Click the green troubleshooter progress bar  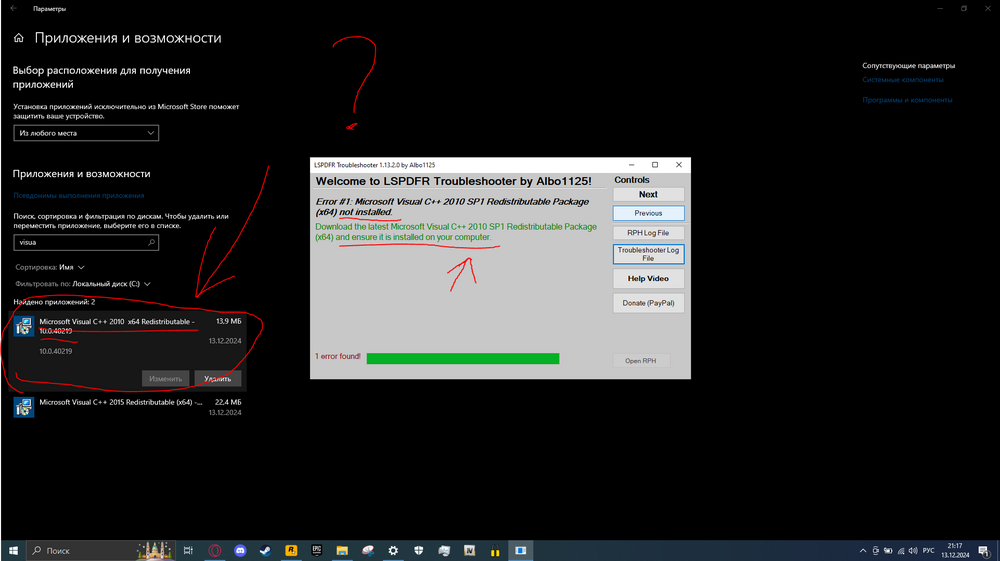tap(463, 359)
